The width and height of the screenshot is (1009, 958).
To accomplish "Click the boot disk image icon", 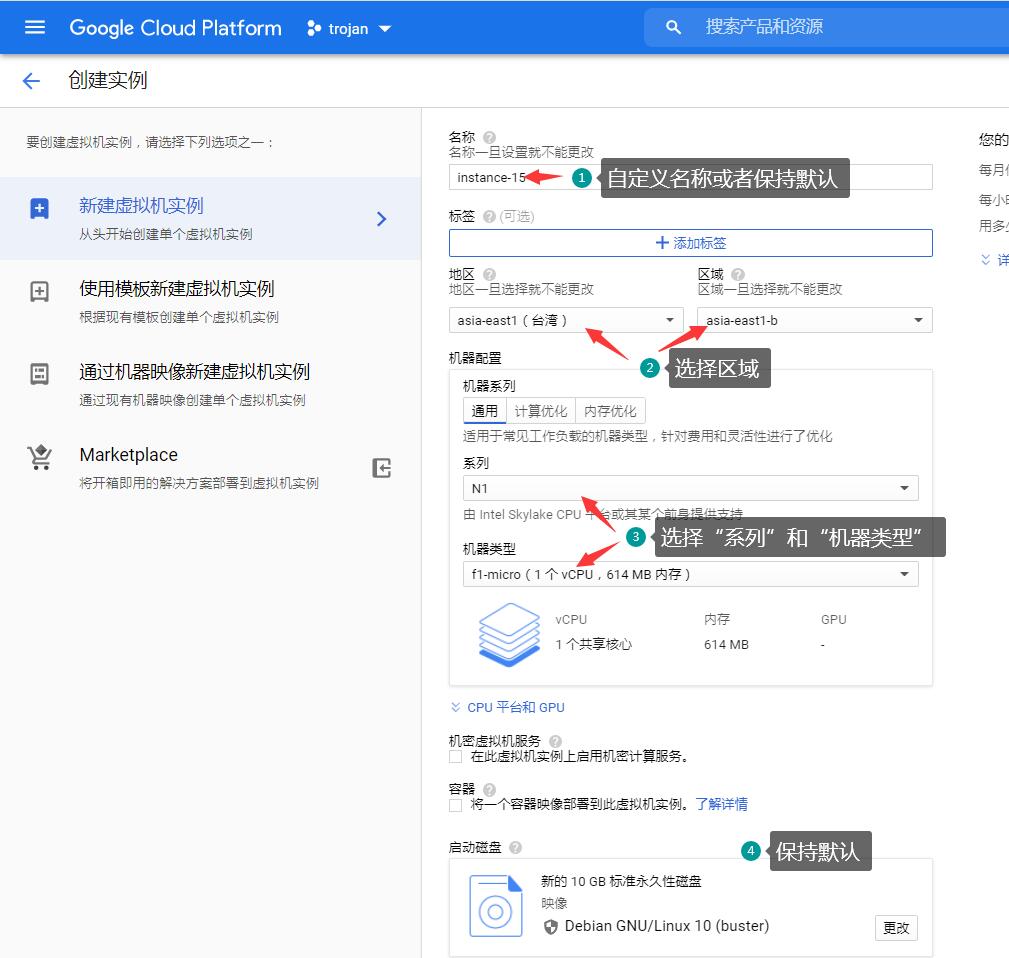I will pos(495,905).
